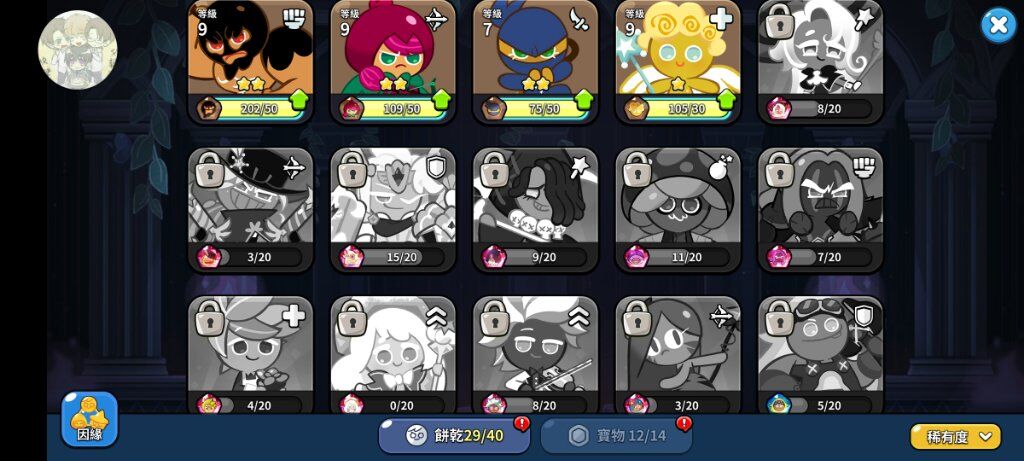The width and height of the screenshot is (1024, 461).
Task: Tap the green upgrade arrow on 109/50 cookie
Action: click(440, 101)
